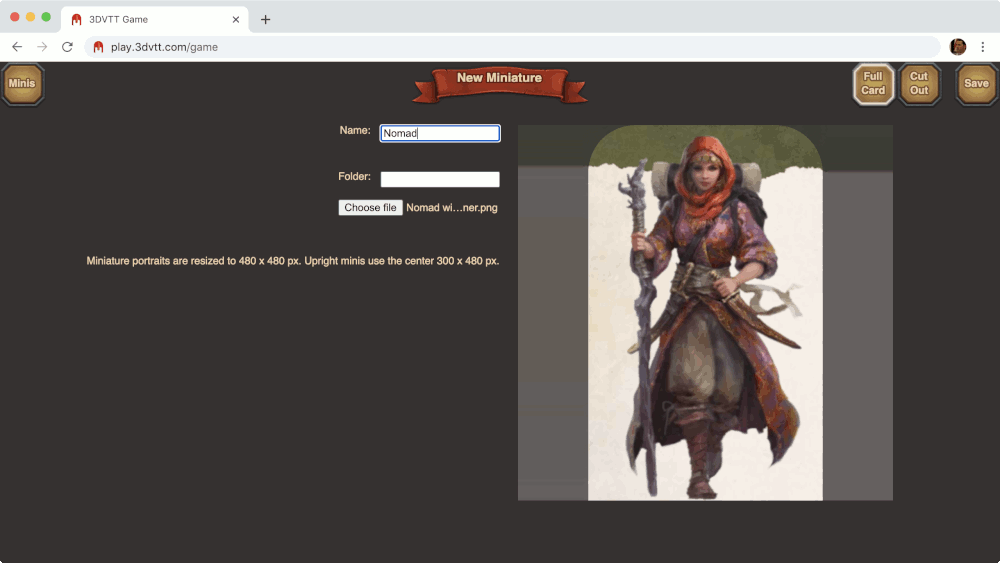Image resolution: width=1000 pixels, height=563 pixels.
Task: Click the Nomad miniature preview image
Action: (705, 312)
